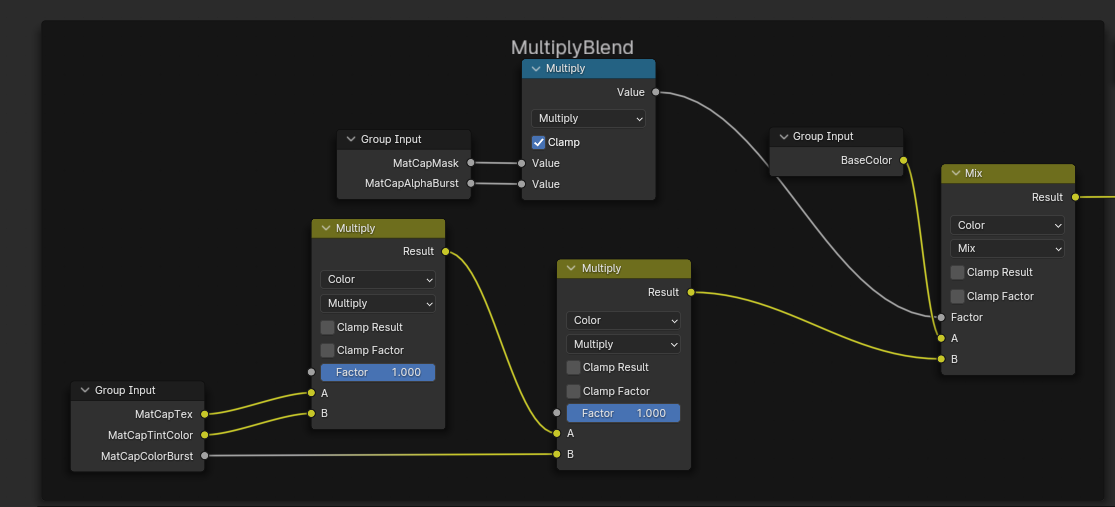Uncheck Clamp in the blue Multiply node
This screenshot has height=507, width=1115.
[x=538, y=142]
